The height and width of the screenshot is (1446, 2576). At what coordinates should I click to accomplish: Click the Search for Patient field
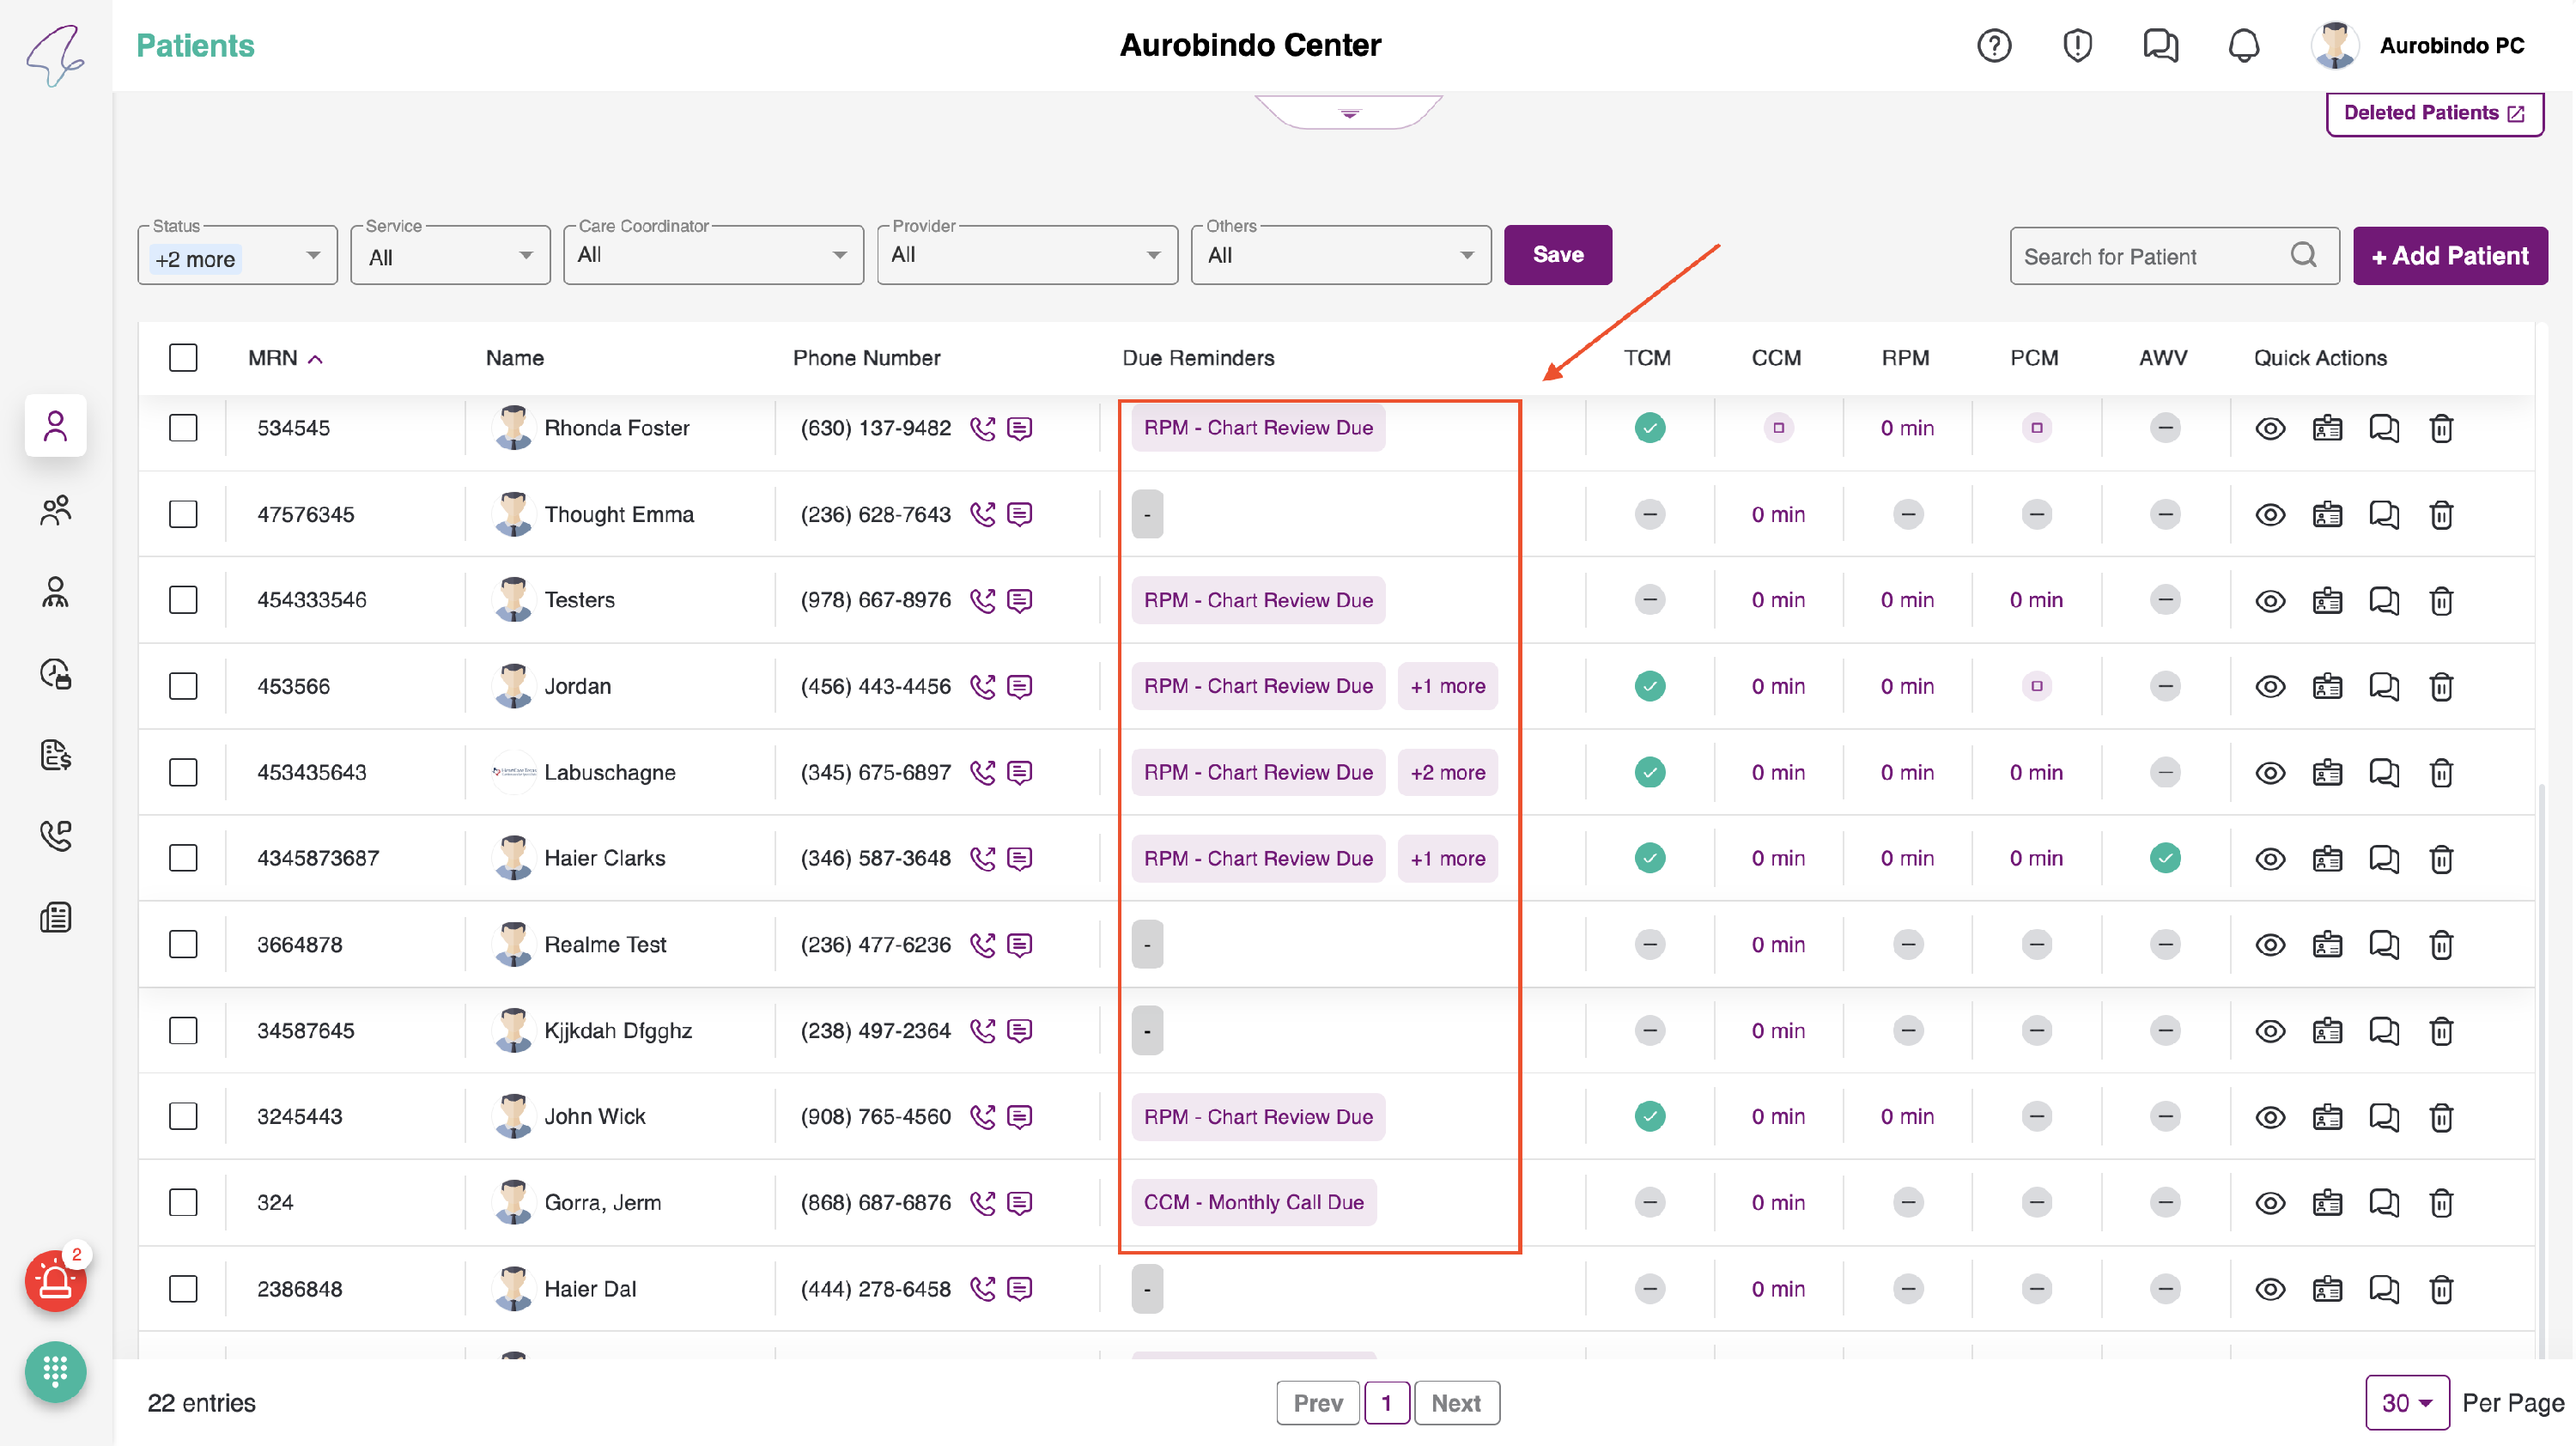(2150, 257)
